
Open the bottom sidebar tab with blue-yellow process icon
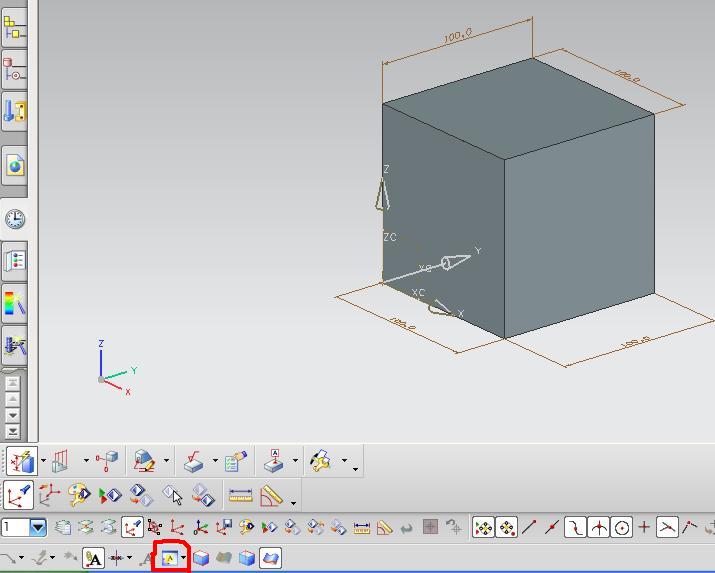(14, 345)
